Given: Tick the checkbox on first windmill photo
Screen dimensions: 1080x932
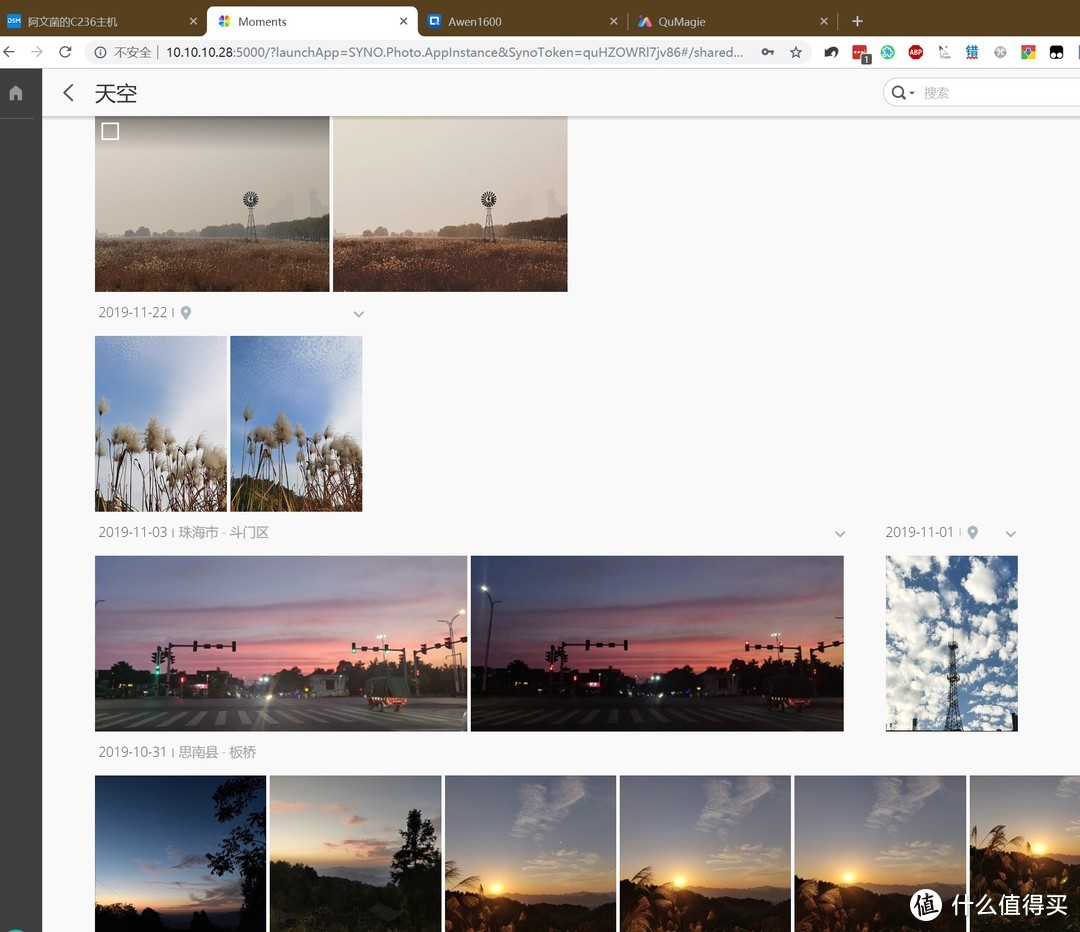Looking at the screenshot, I should [110, 131].
